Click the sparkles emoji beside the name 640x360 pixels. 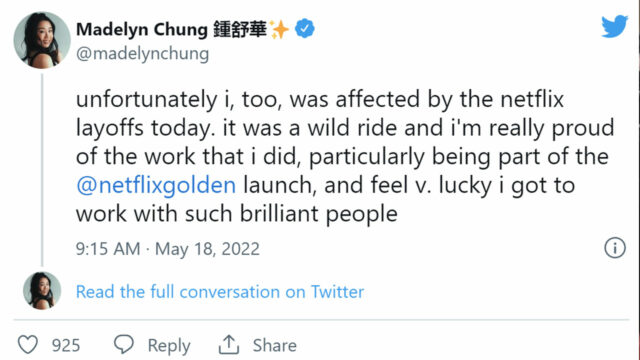point(279,29)
